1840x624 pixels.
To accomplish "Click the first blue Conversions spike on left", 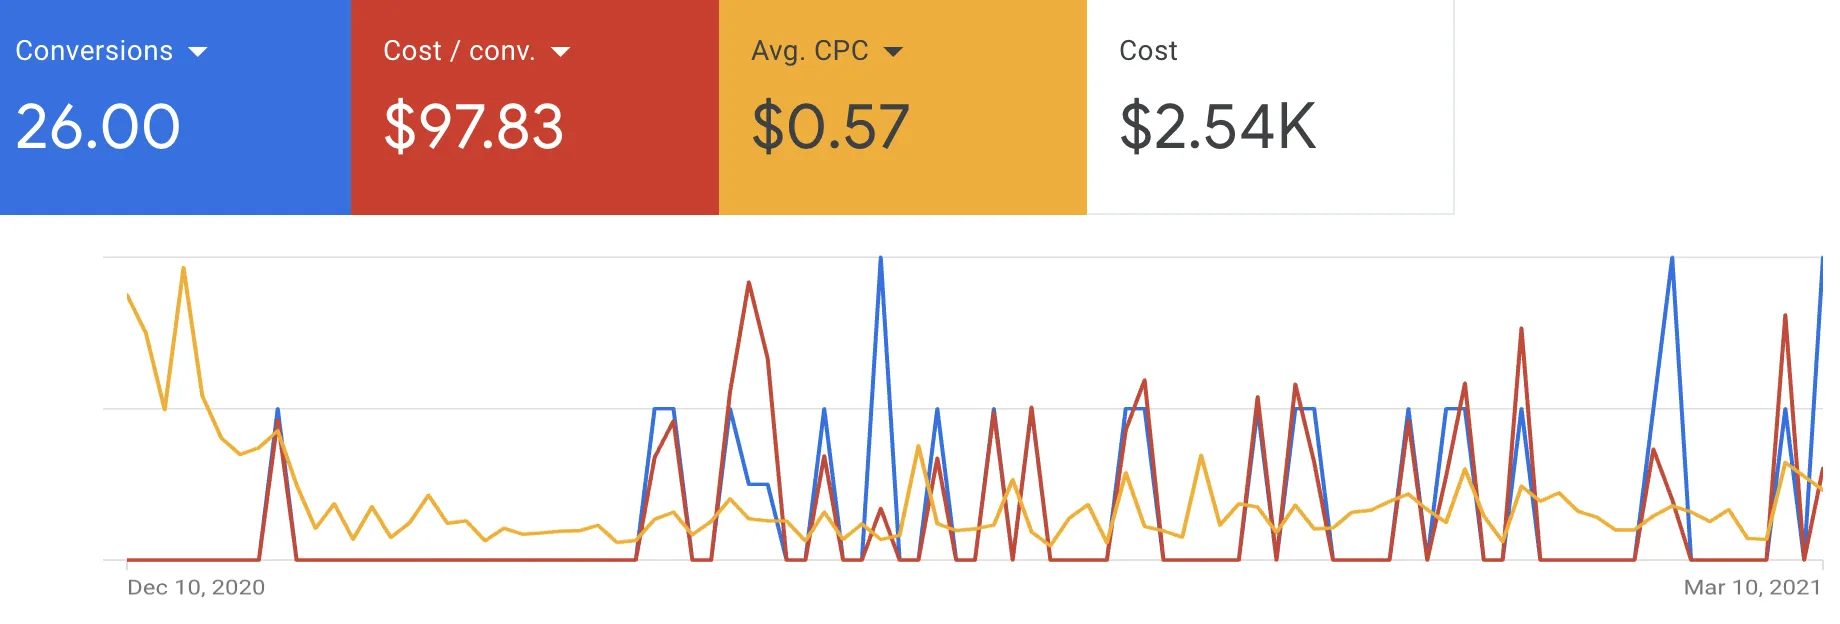I will coord(277,410).
